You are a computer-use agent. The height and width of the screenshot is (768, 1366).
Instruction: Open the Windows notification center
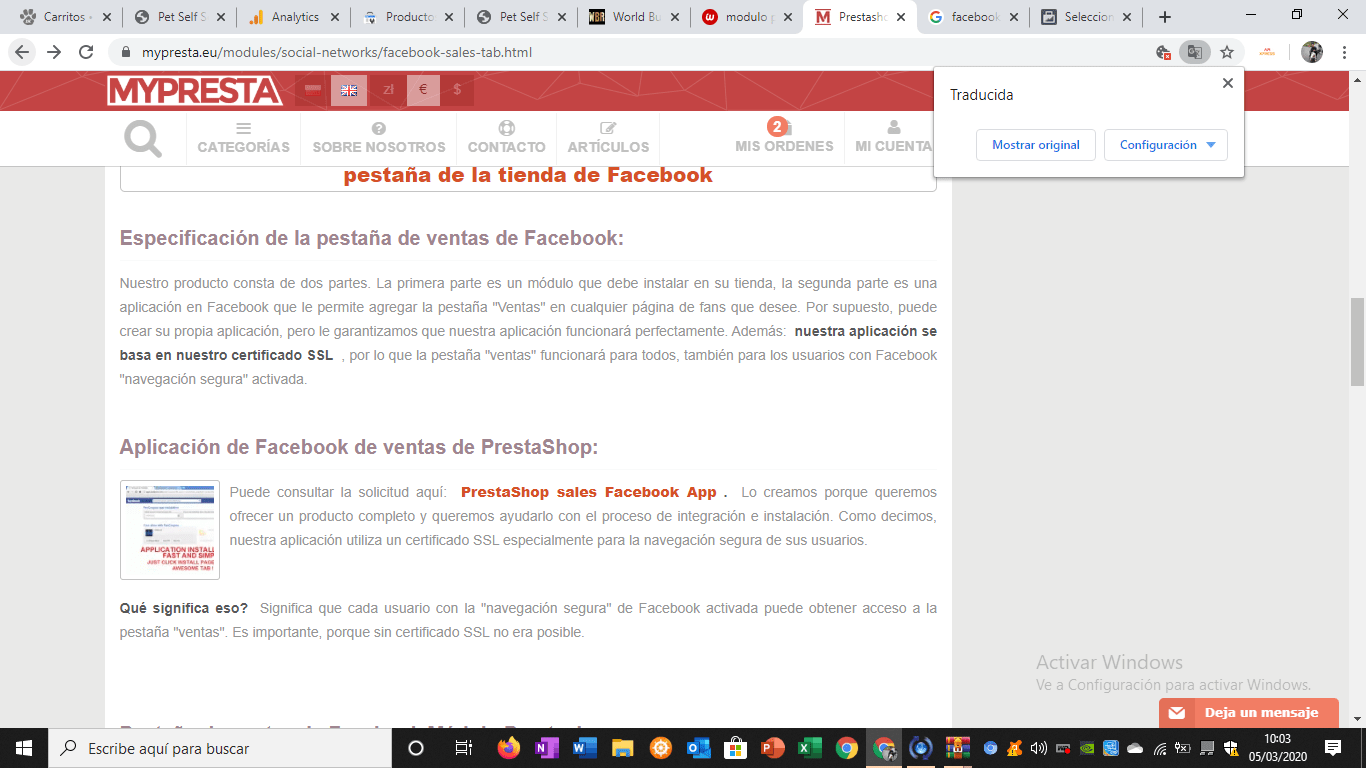click(x=1332, y=748)
